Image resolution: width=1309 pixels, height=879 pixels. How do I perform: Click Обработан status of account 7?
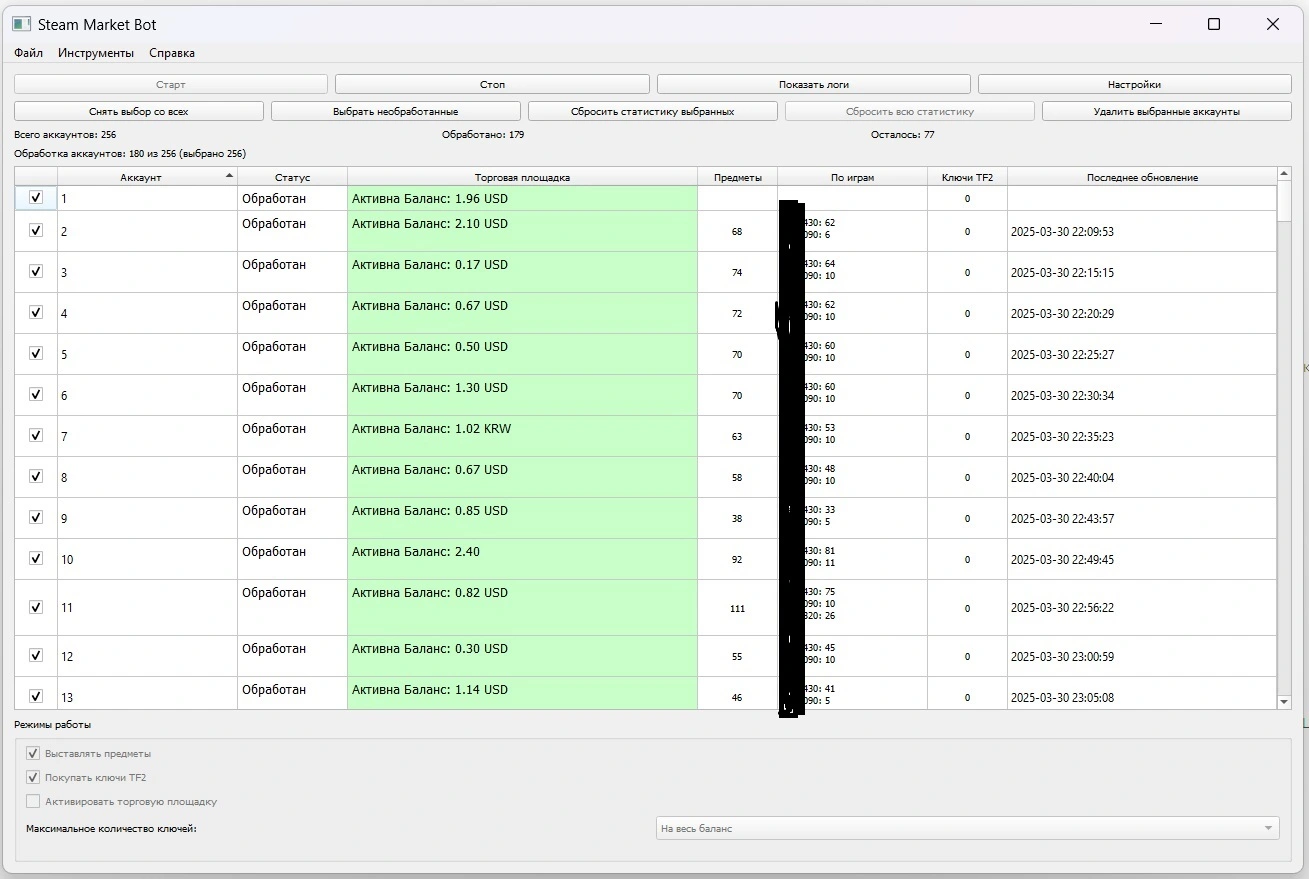click(274, 429)
